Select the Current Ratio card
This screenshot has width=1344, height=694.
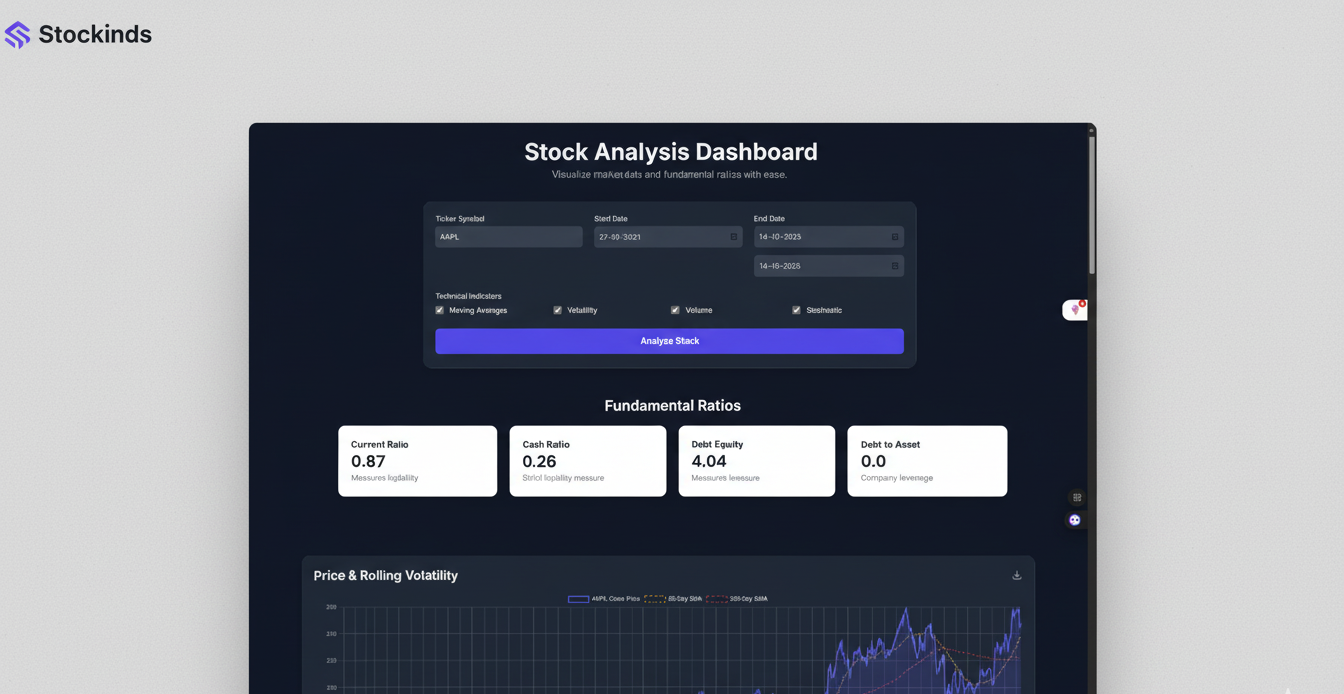[417, 461]
